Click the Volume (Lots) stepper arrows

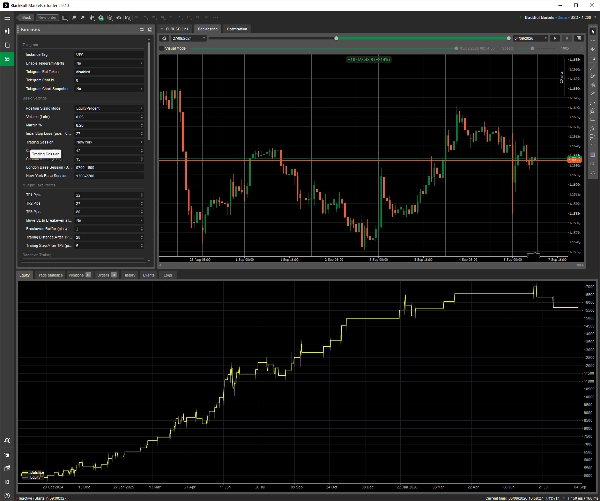point(142,117)
